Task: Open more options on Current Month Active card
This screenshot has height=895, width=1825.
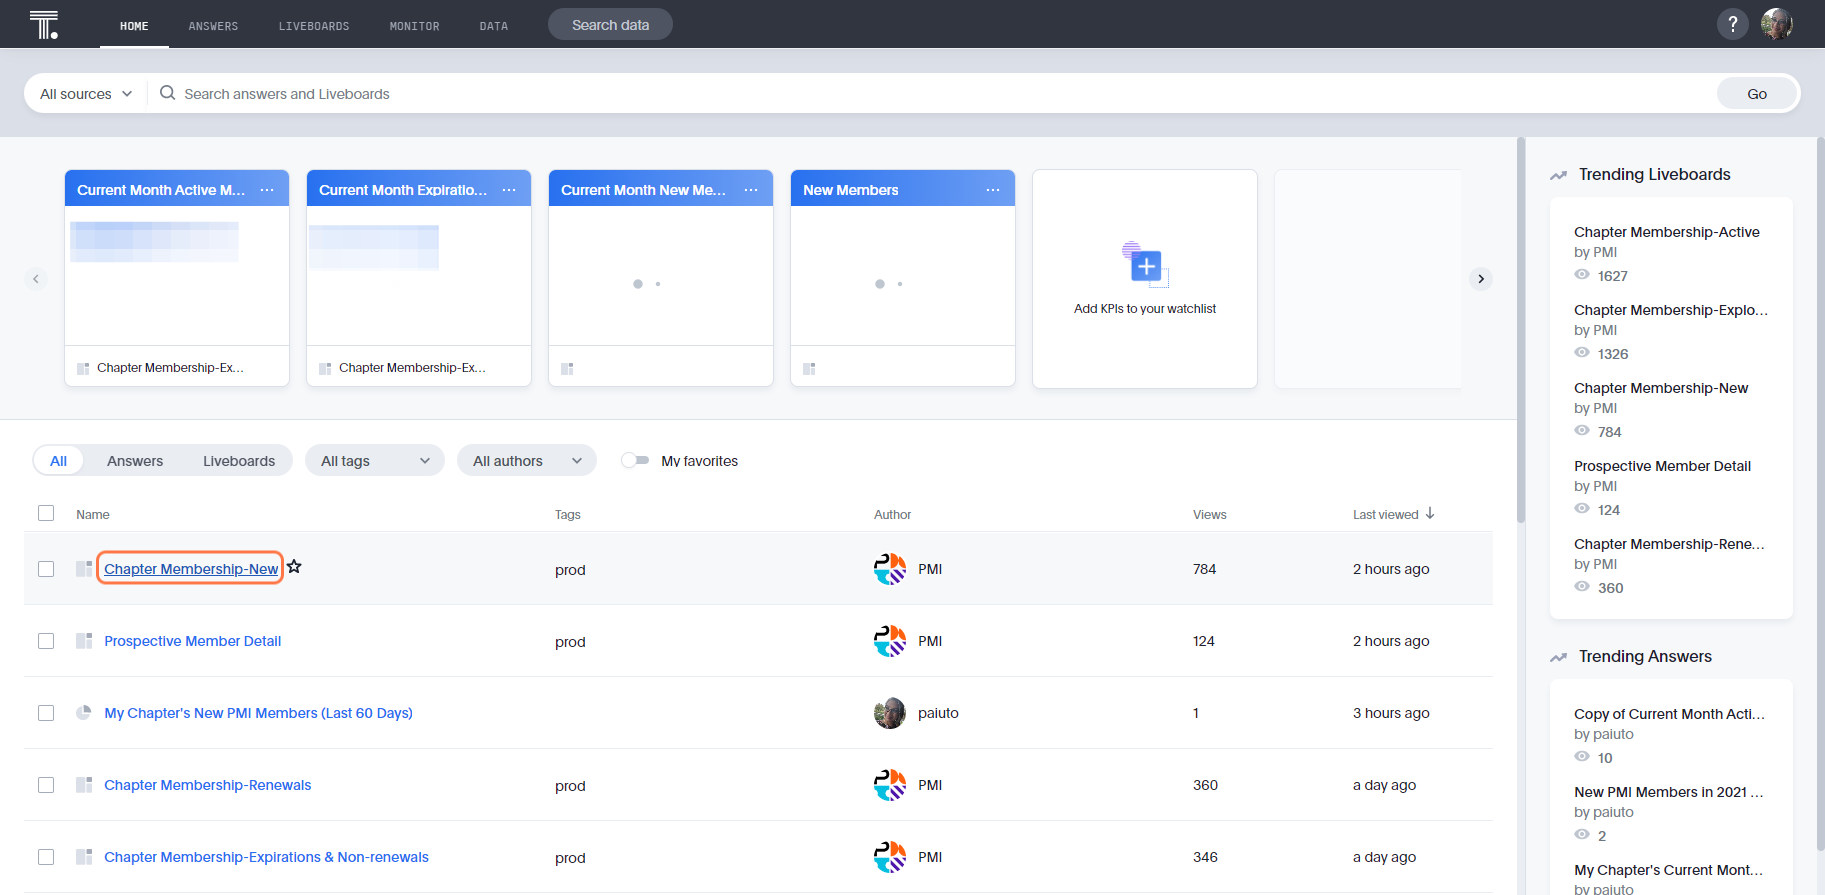Action: pos(267,190)
